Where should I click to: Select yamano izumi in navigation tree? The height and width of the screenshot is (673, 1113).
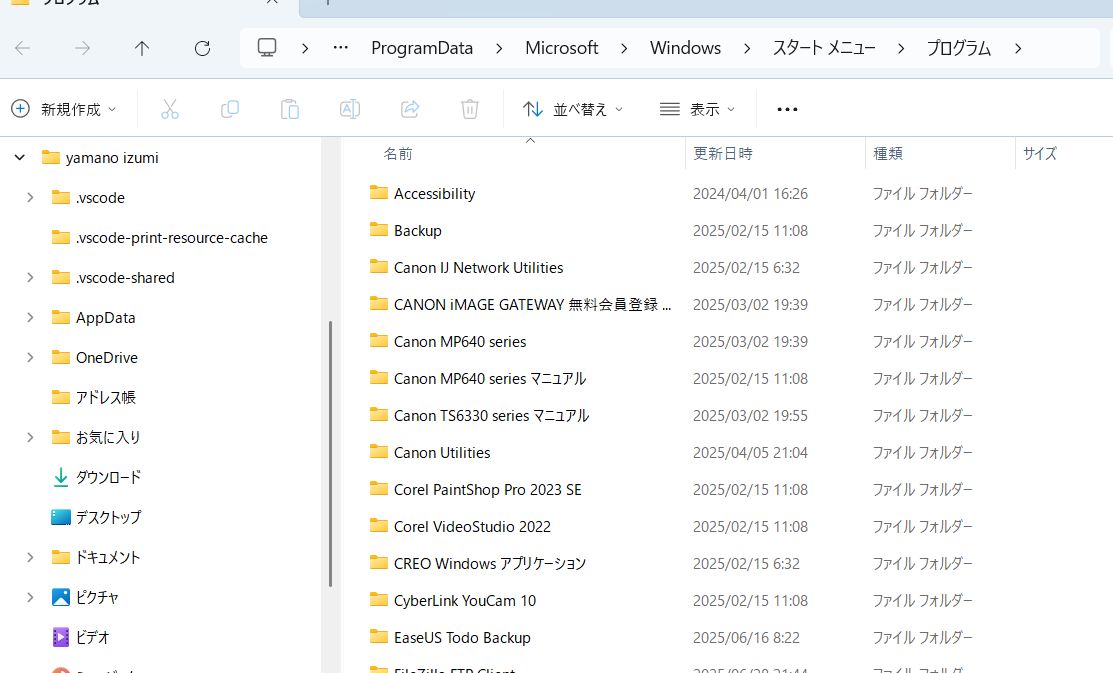(112, 158)
